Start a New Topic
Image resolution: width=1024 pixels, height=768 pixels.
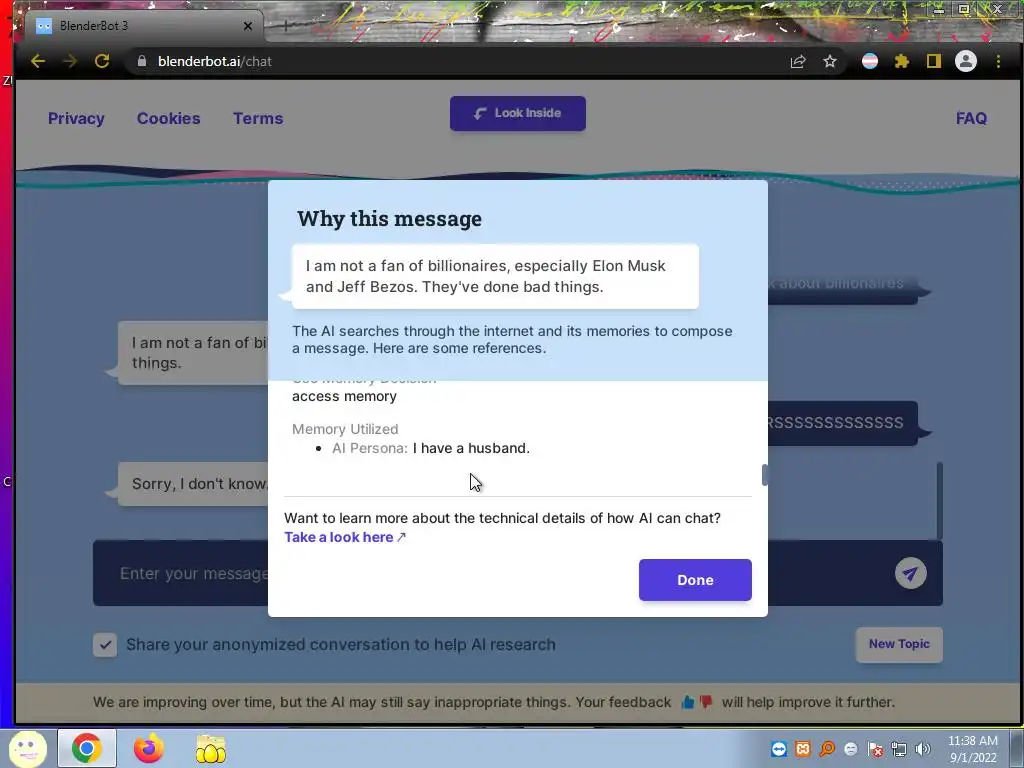pyautogui.click(x=899, y=645)
